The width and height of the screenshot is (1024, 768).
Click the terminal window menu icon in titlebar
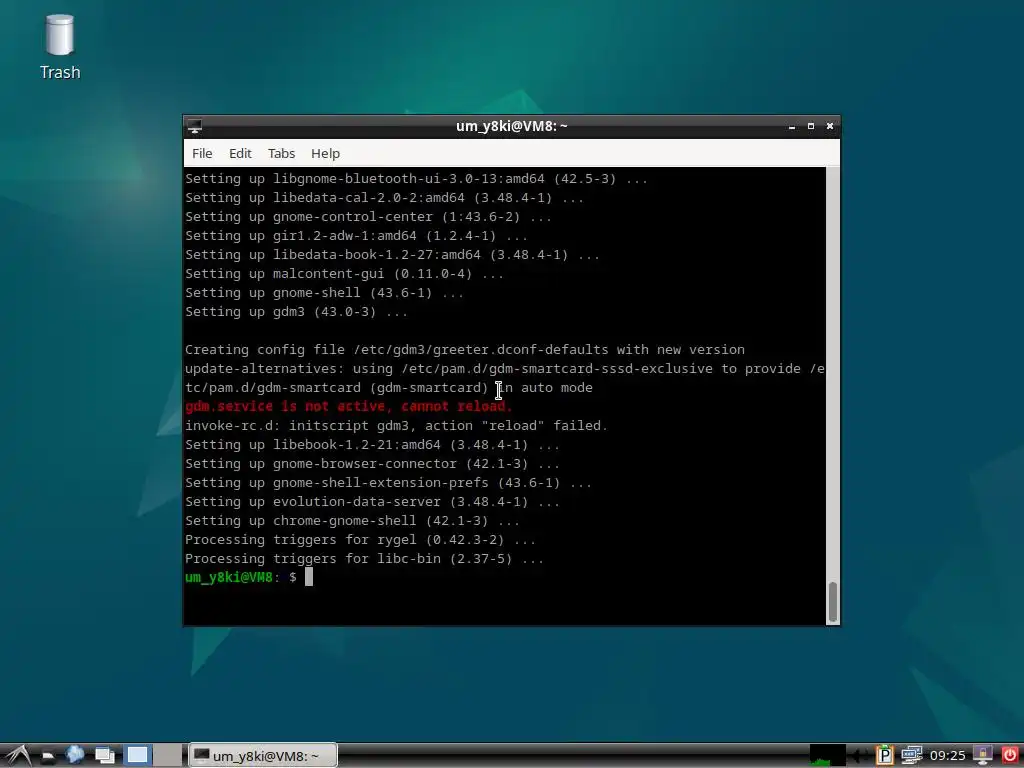[194, 127]
